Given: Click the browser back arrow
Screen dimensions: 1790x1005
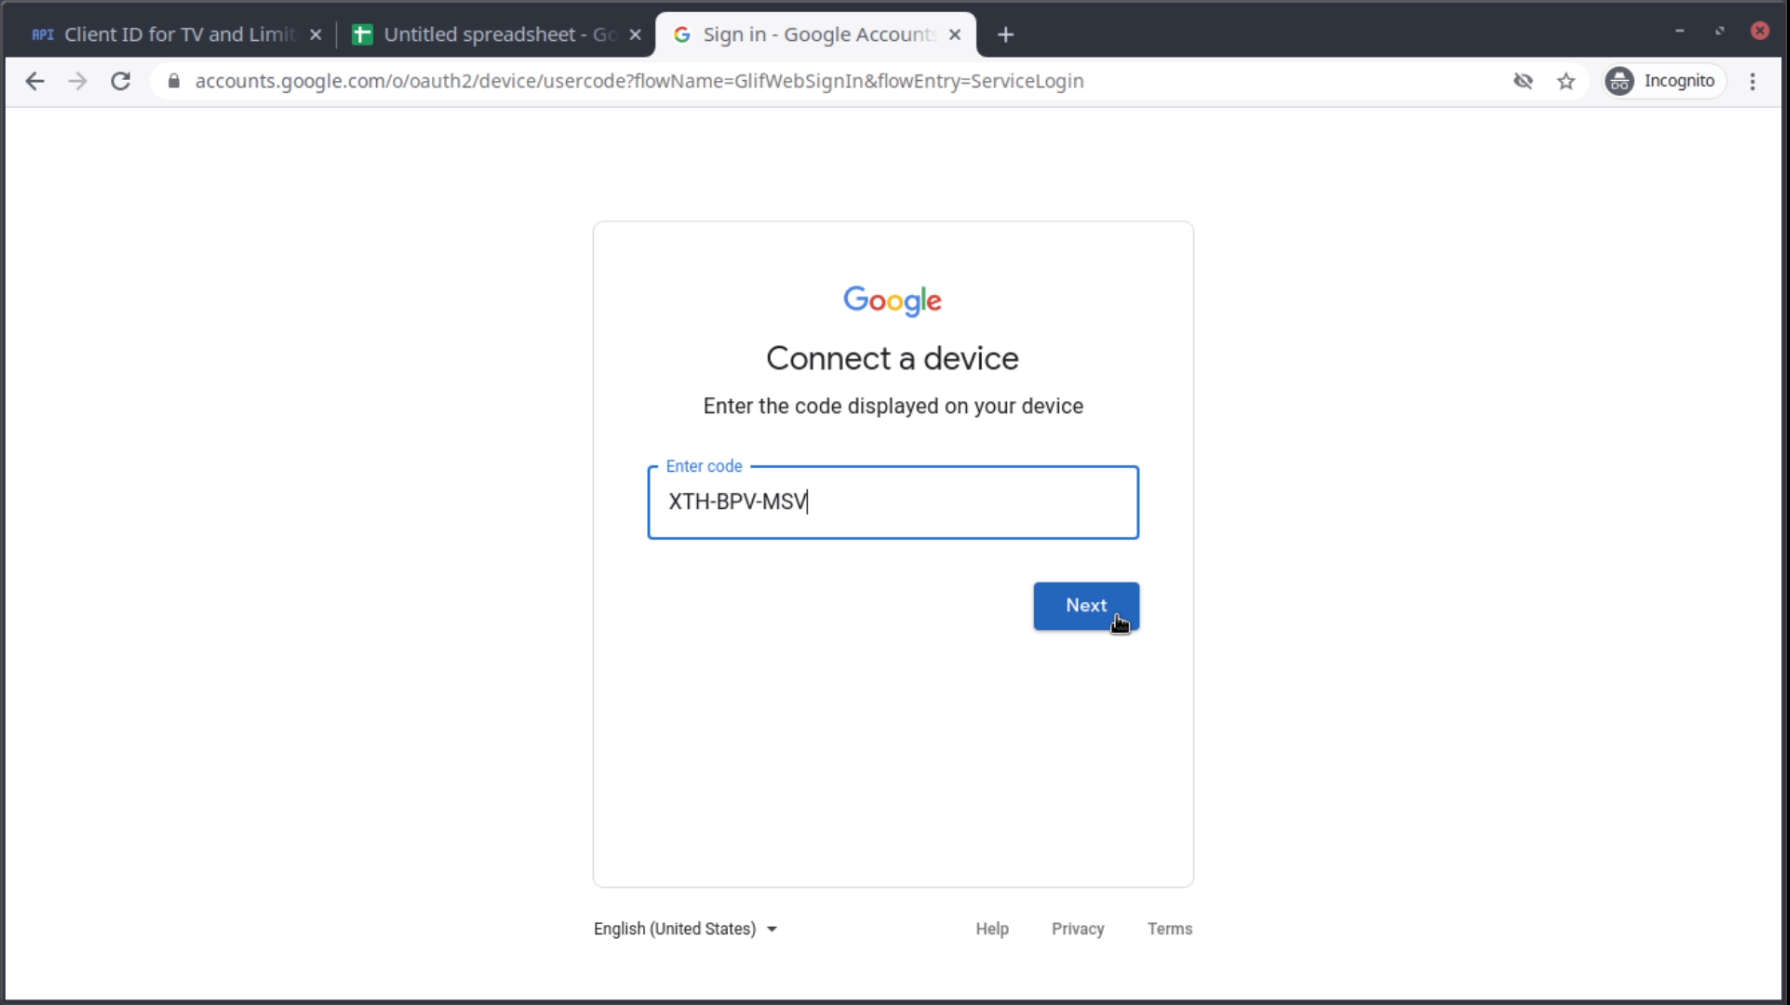Looking at the screenshot, I should tap(35, 81).
